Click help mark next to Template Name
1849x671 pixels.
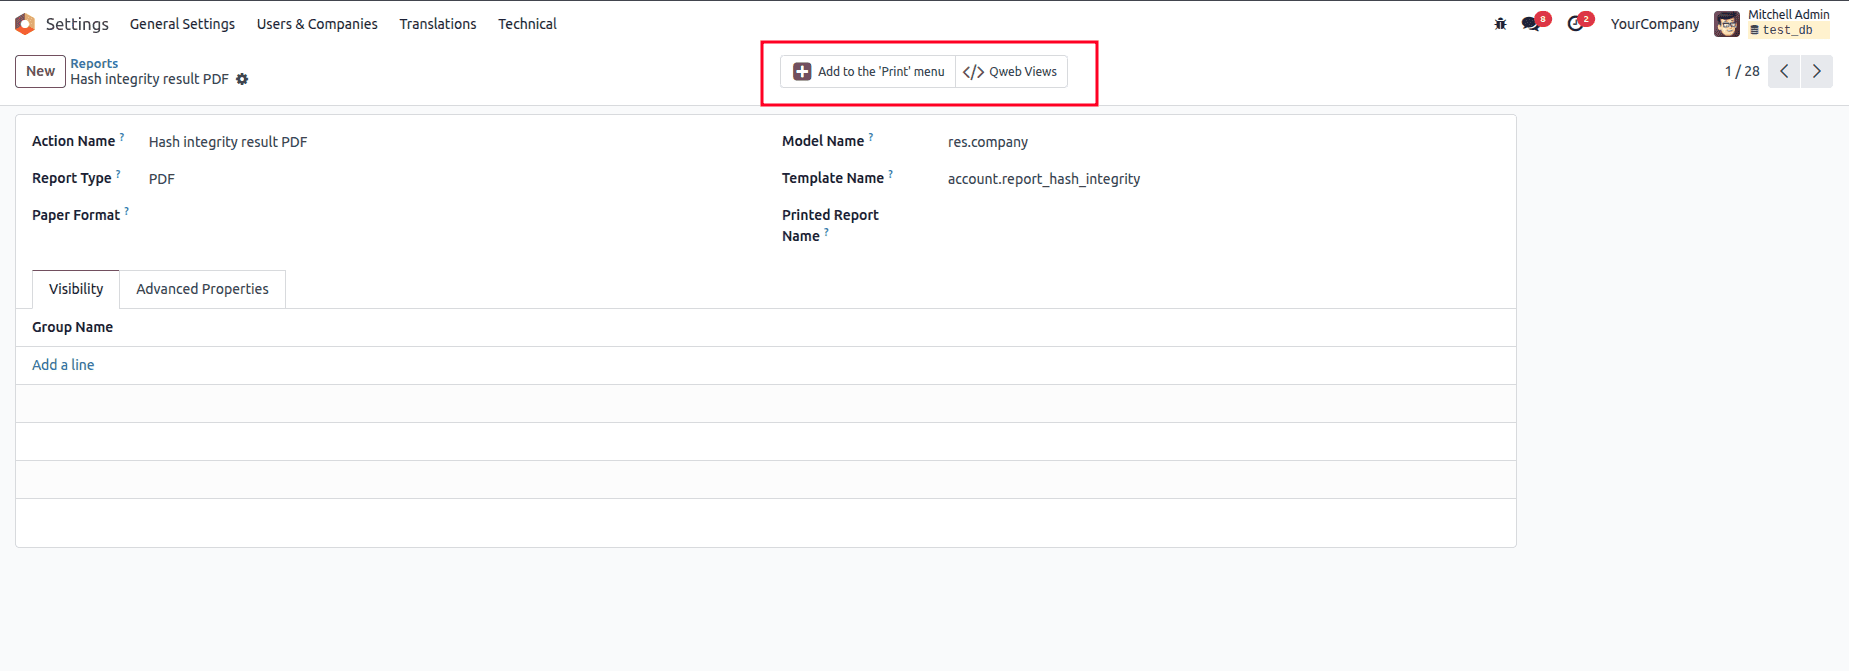click(x=890, y=174)
